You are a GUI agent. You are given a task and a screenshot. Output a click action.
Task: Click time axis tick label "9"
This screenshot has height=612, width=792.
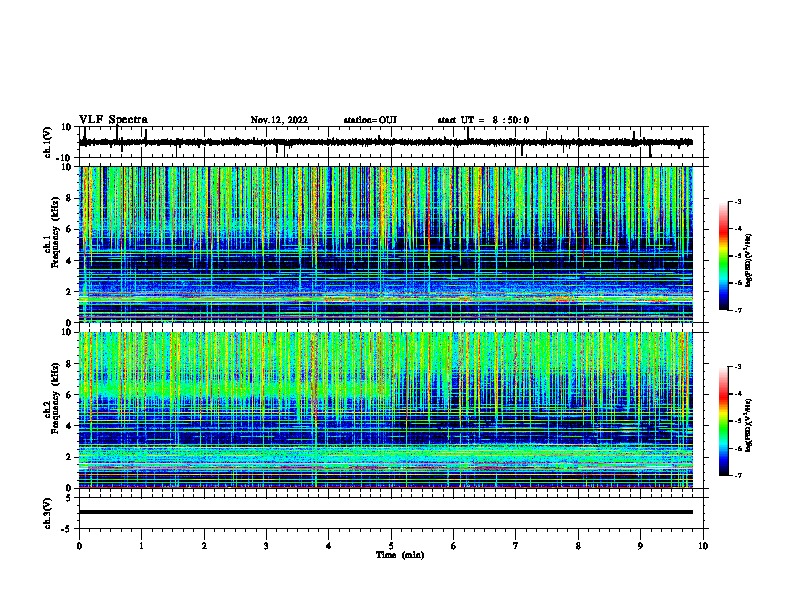pos(640,546)
